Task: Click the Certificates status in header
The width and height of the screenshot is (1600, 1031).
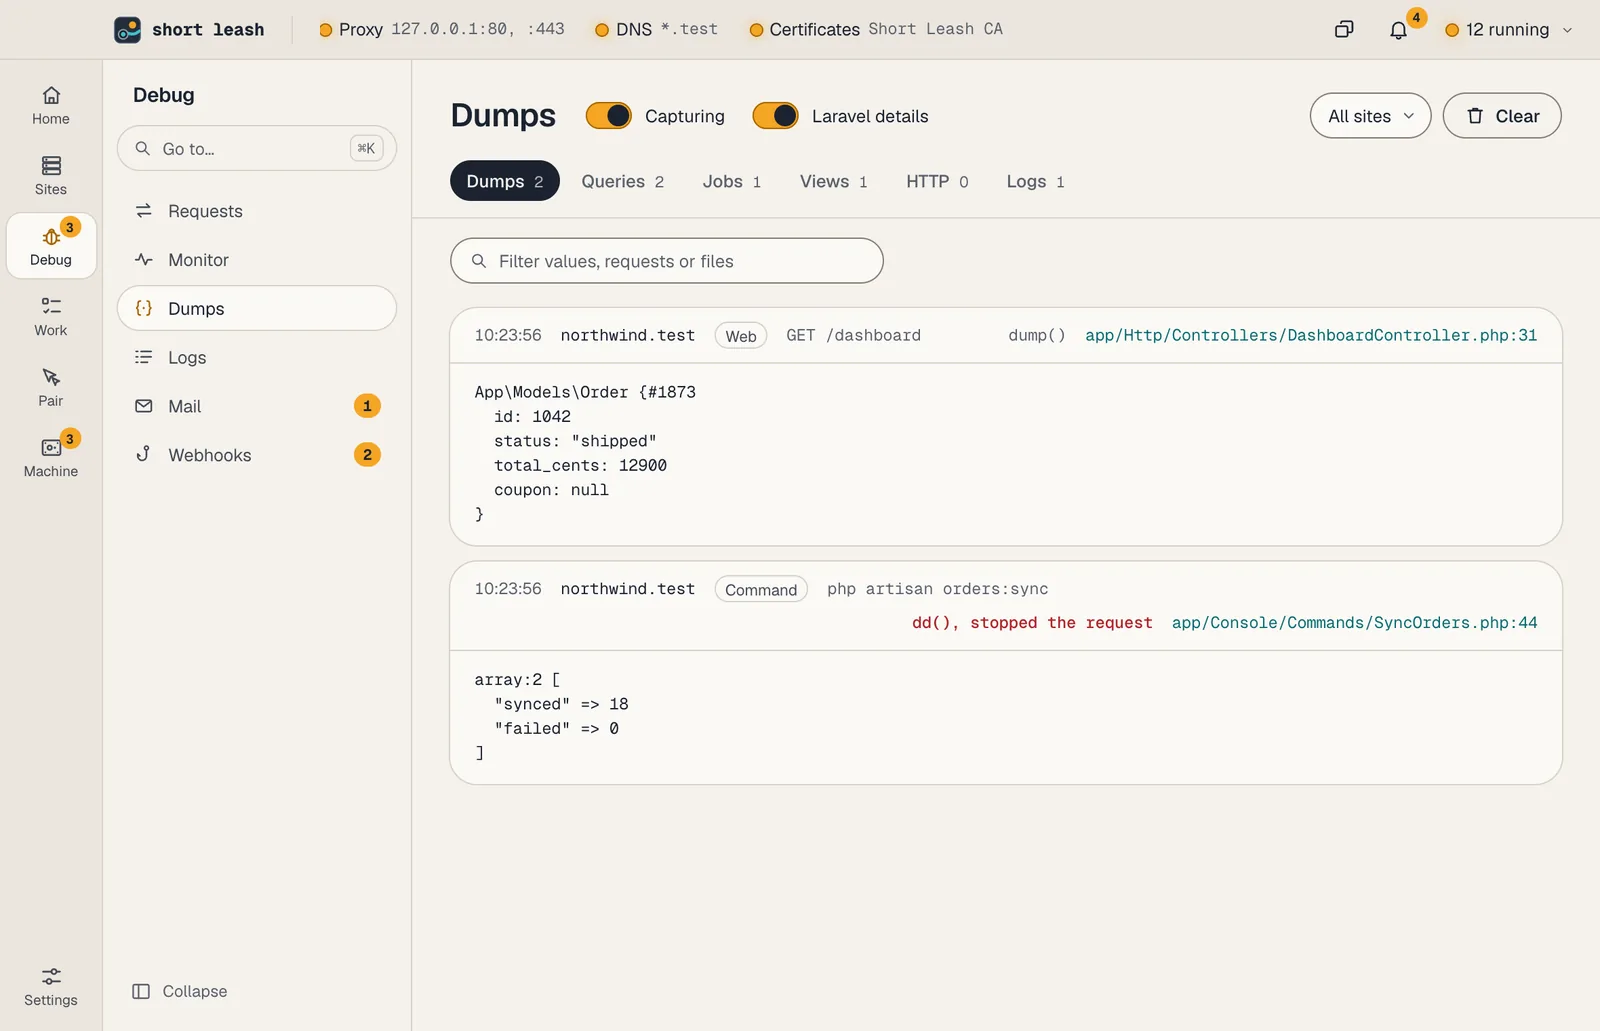Action: point(876,29)
